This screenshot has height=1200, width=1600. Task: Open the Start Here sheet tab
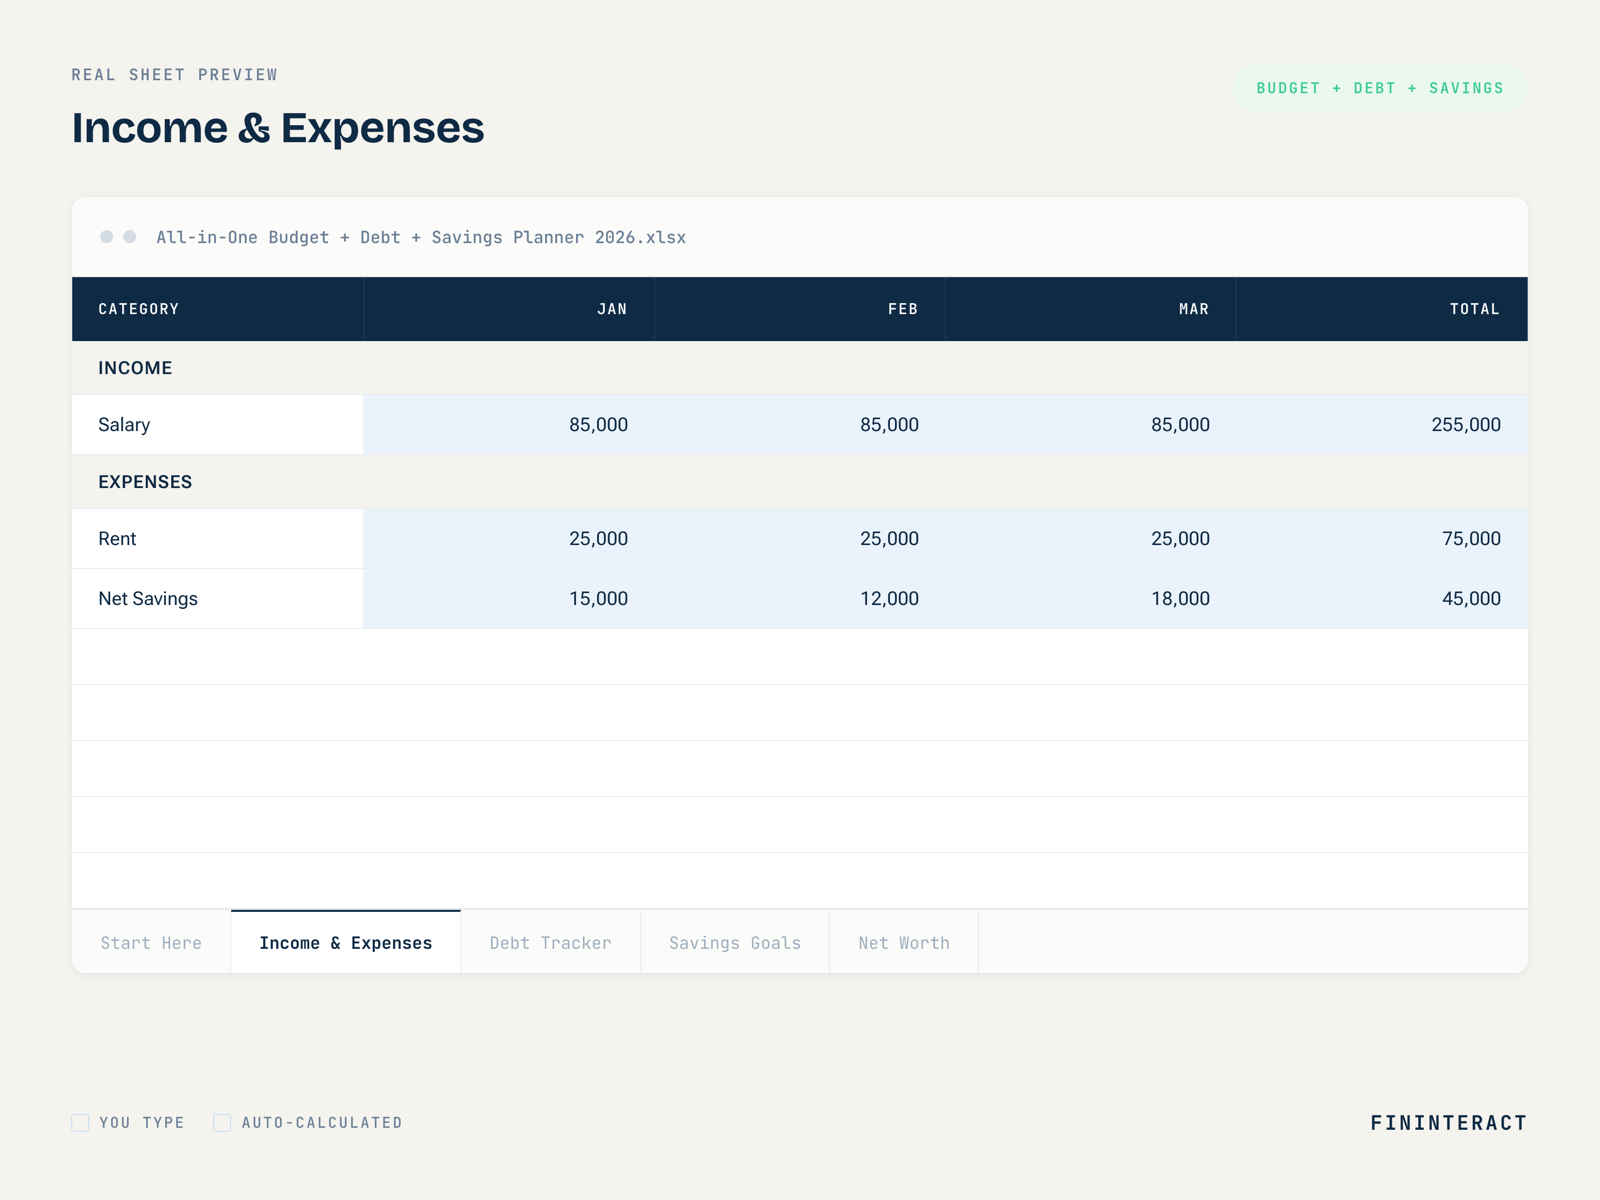point(151,942)
